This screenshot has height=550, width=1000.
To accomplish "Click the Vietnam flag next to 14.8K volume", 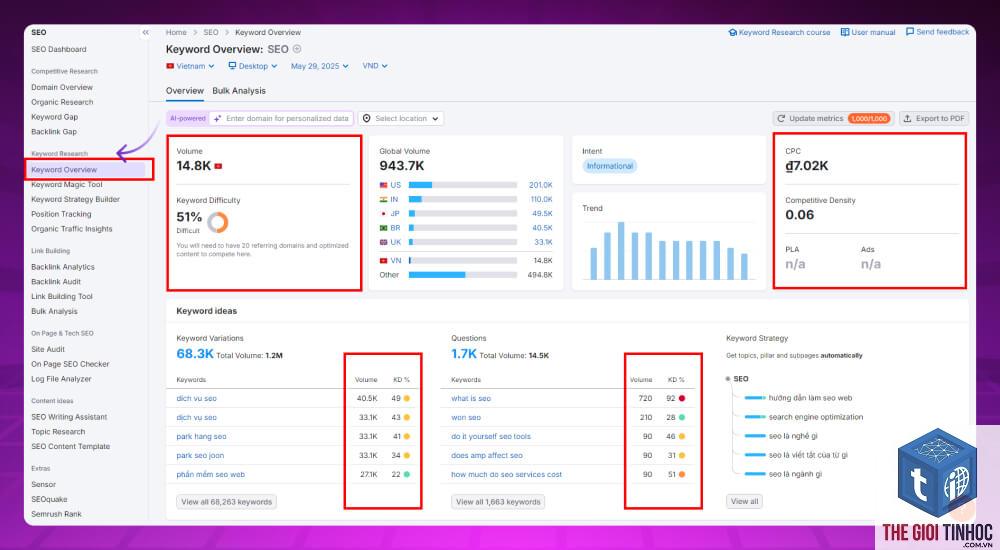I will [x=218, y=166].
